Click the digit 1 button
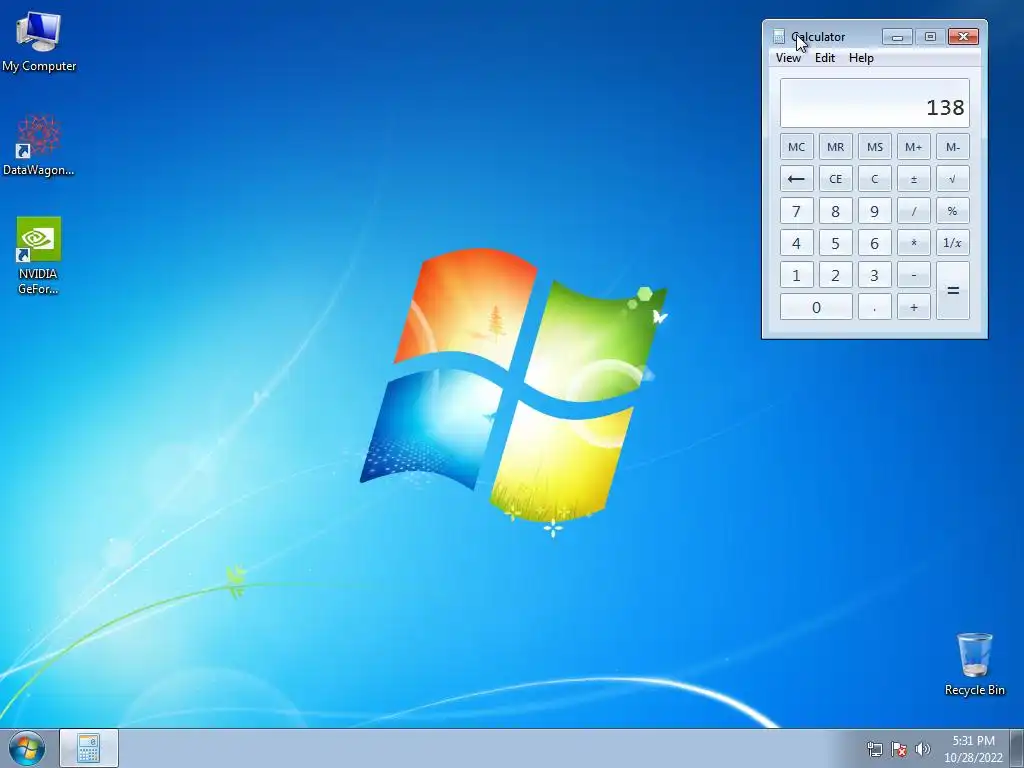The image size is (1024, 768). pos(796,275)
